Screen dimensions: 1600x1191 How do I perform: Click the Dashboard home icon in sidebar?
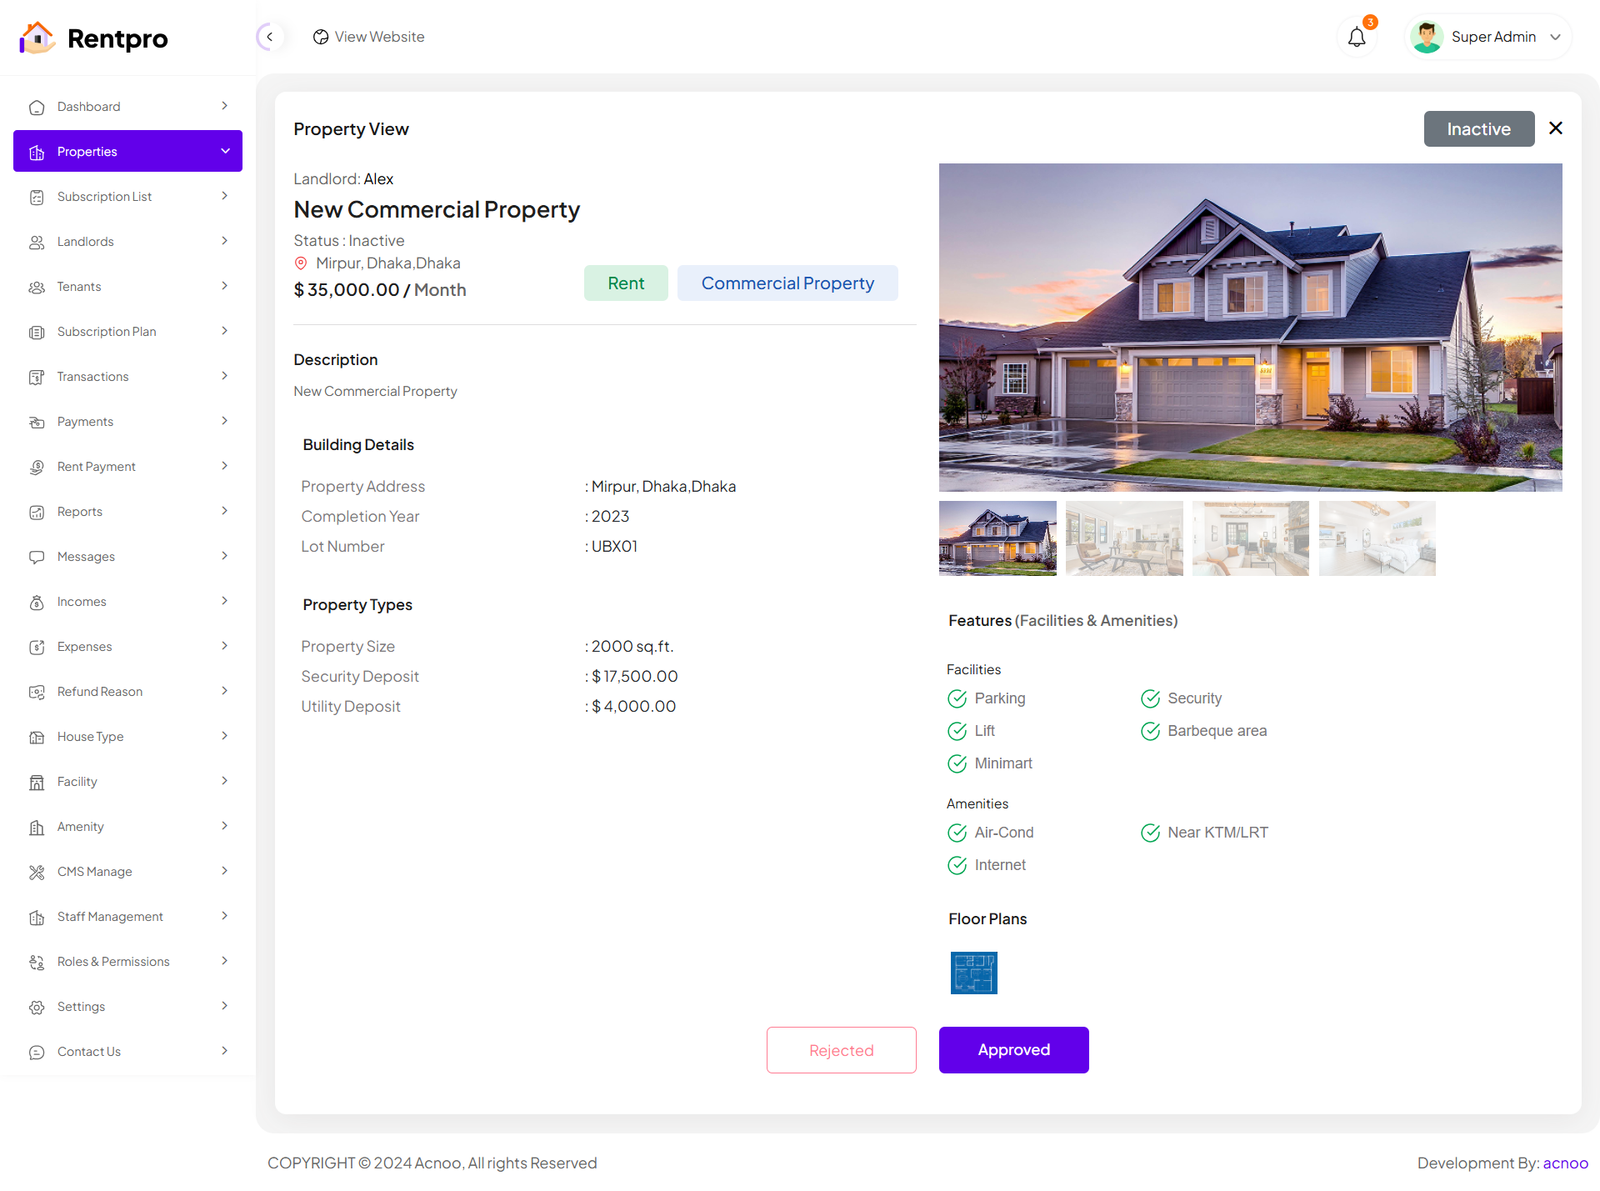click(x=37, y=107)
